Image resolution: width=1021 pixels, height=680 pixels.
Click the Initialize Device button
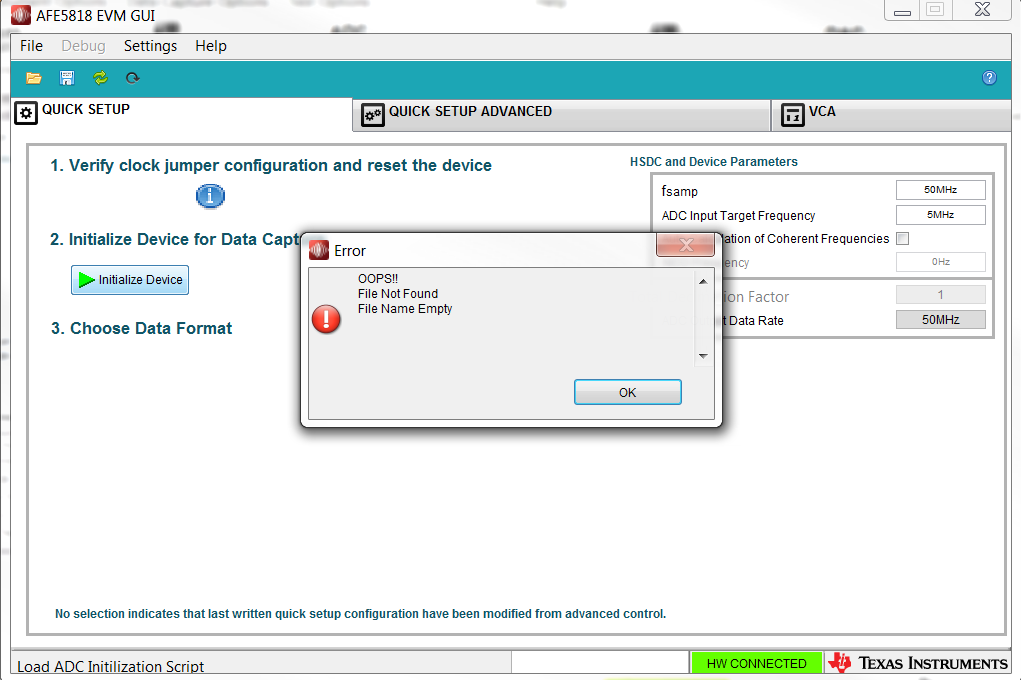point(130,279)
